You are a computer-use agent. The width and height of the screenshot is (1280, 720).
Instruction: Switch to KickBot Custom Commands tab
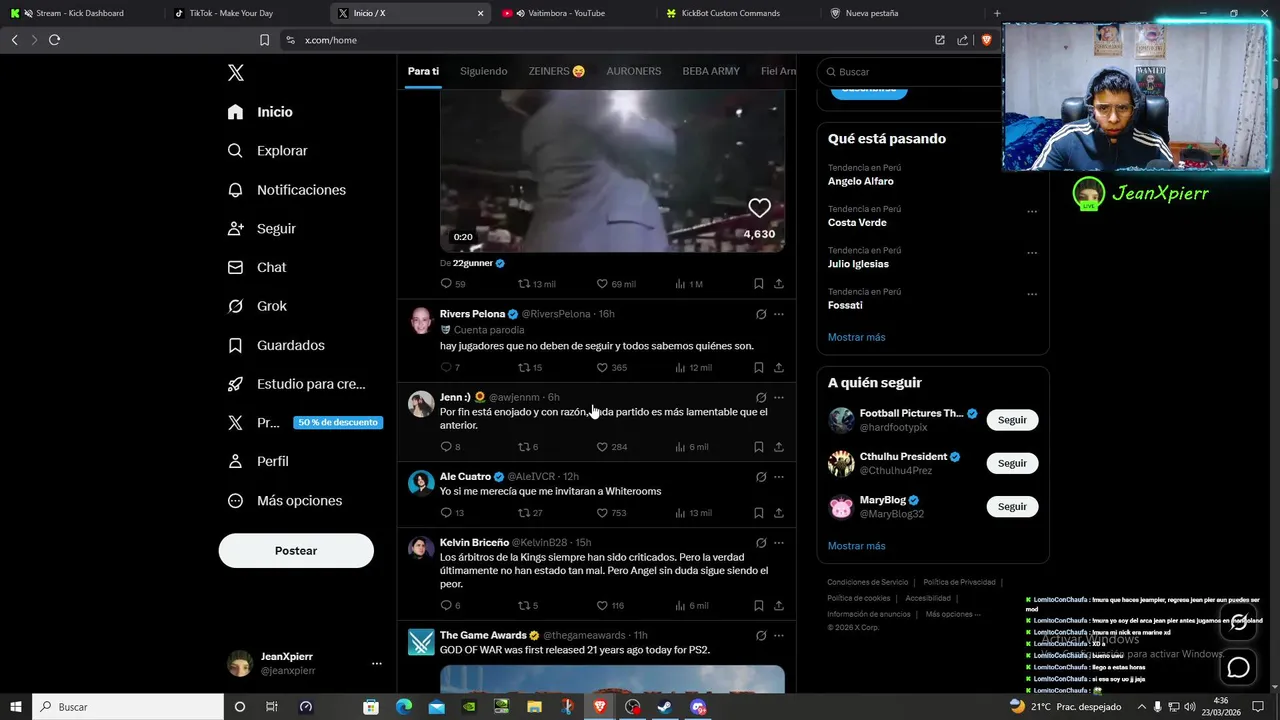pos(739,13)
